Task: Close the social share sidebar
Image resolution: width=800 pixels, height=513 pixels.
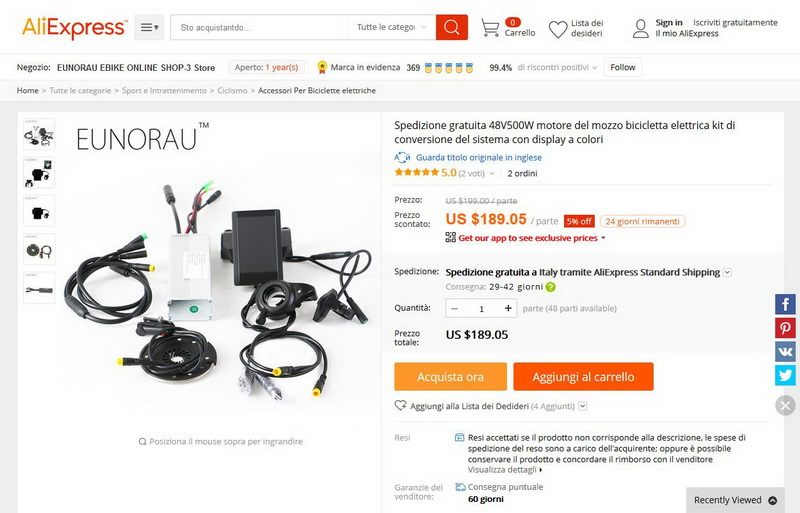Action: 785,406
